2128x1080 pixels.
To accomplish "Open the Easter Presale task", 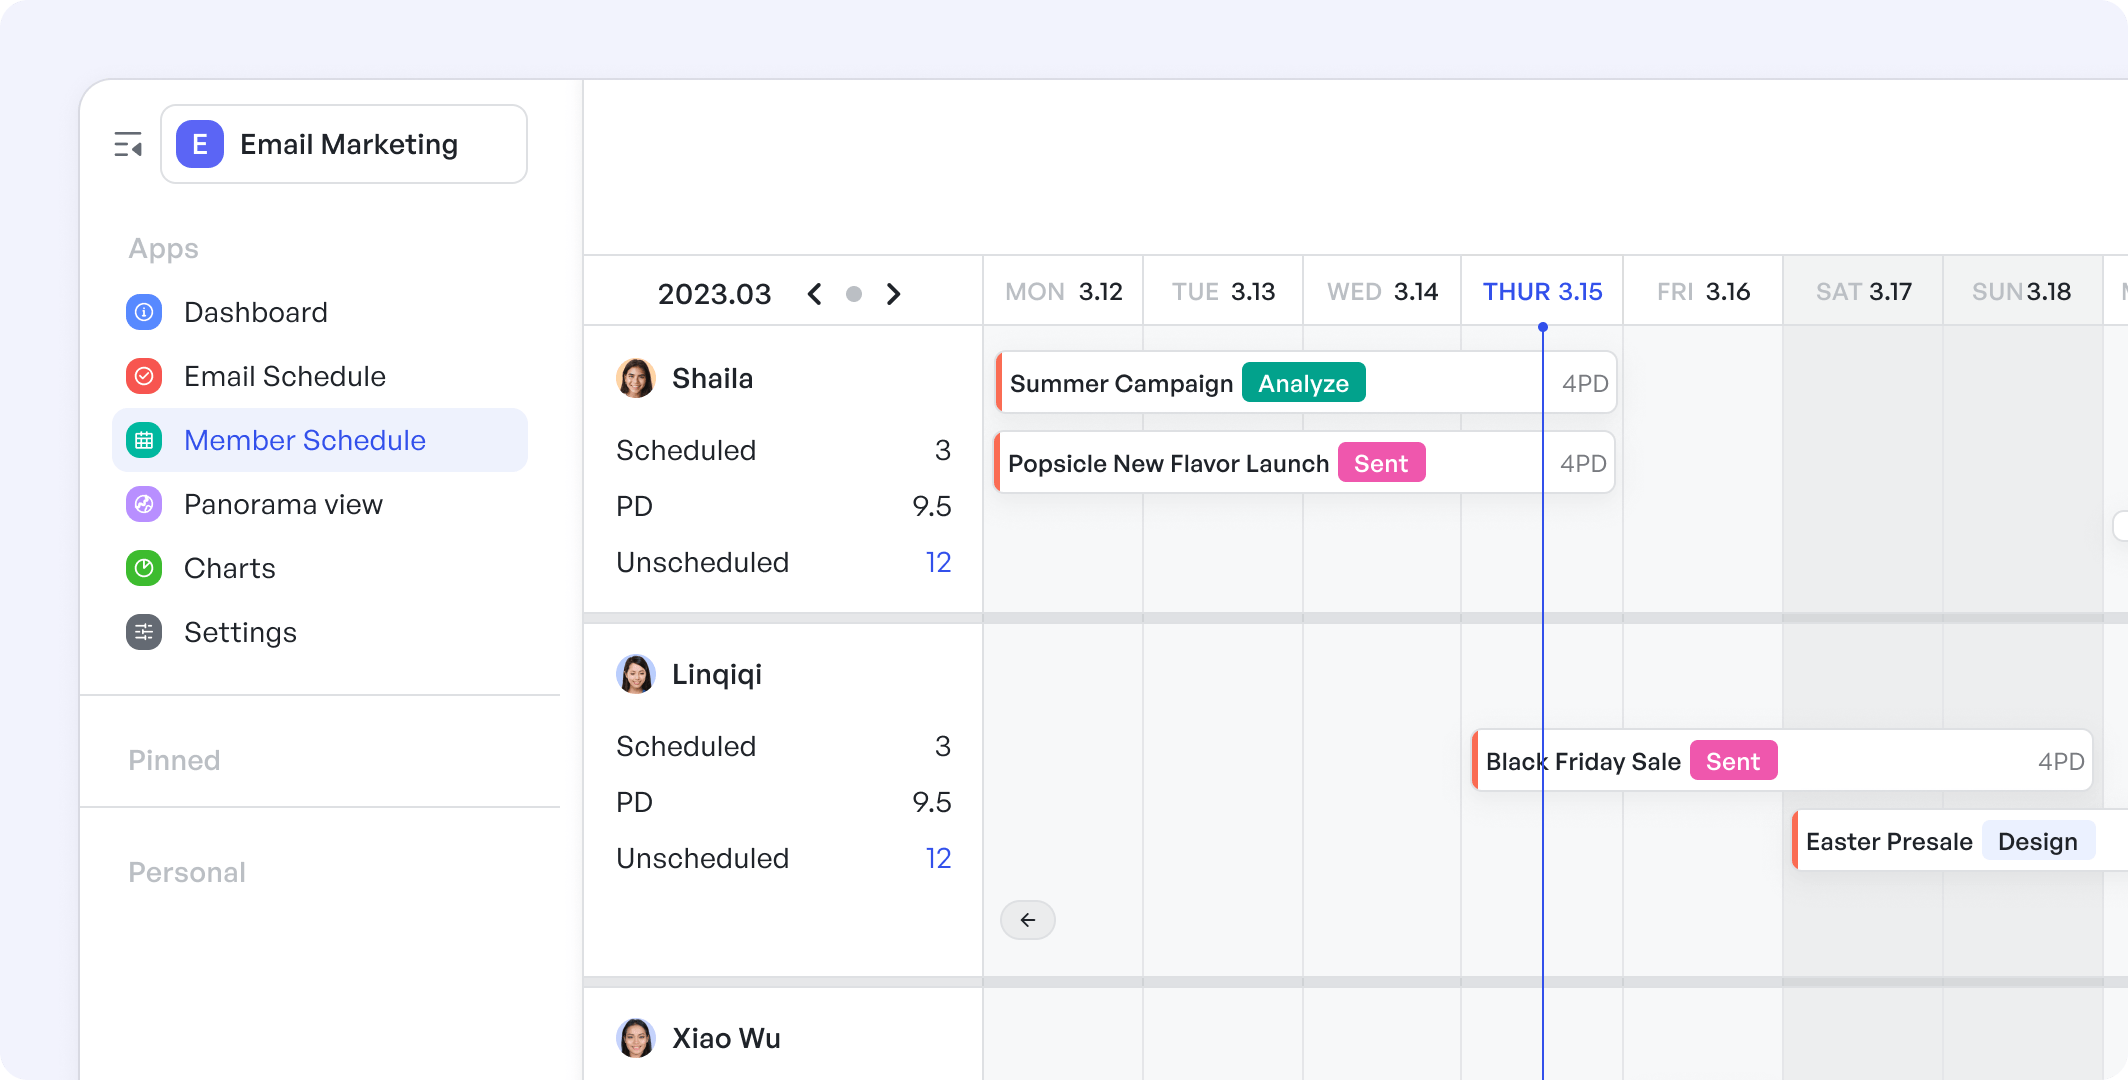I will [1960, 840].
